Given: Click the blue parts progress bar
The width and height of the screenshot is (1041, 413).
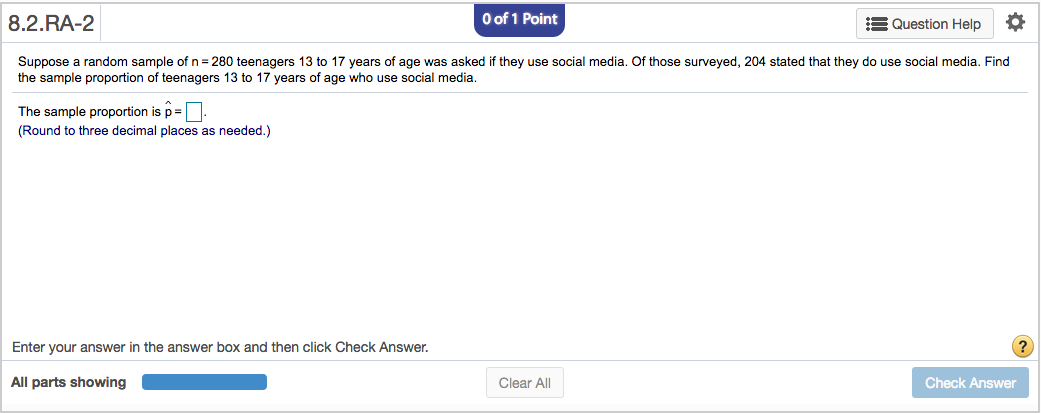Looking at the screenshot, I should tap(204, 382).
